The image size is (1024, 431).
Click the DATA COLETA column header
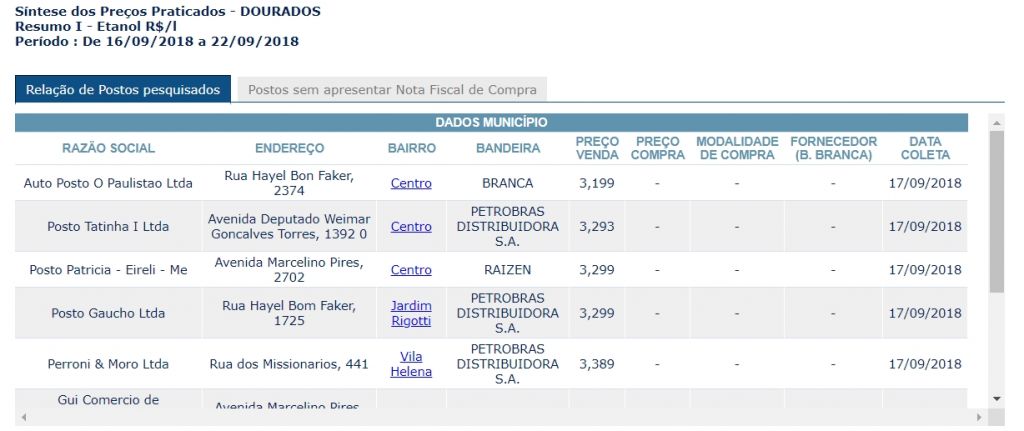point(925,148)
